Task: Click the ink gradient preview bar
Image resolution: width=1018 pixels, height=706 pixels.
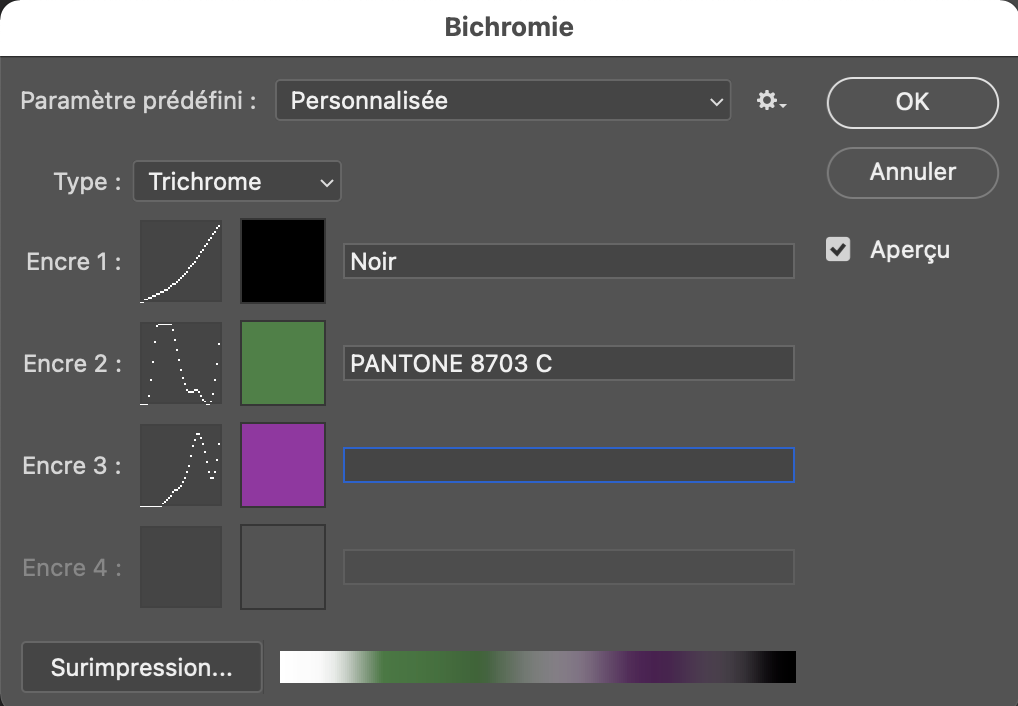Action: 537,667
